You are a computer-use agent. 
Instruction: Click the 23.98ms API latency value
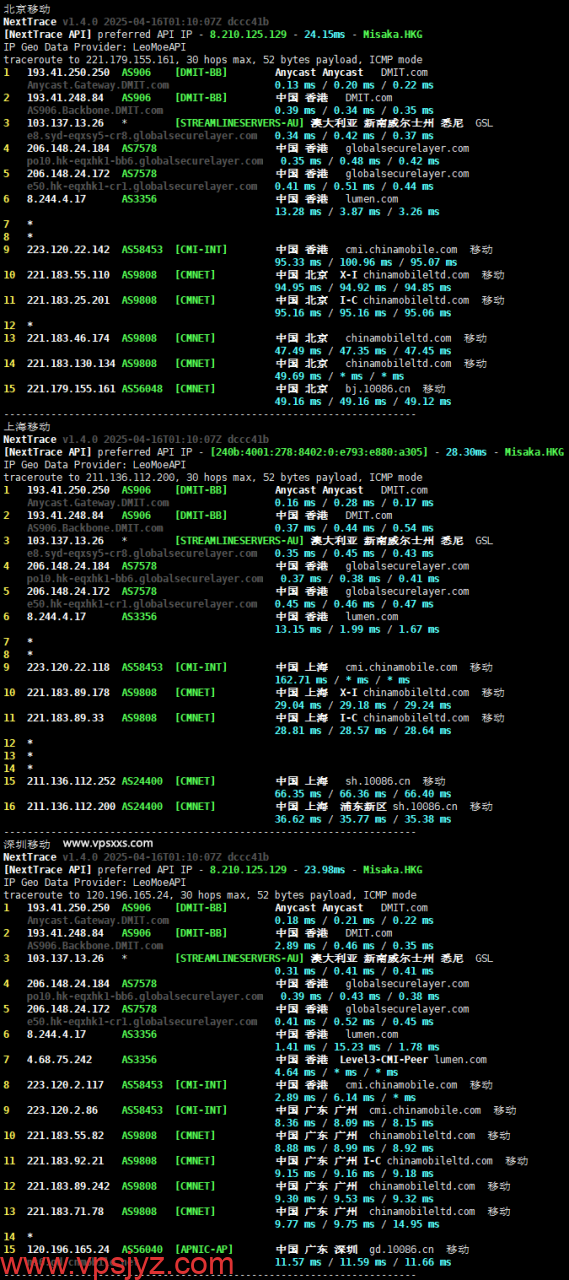tap(325, 869)
